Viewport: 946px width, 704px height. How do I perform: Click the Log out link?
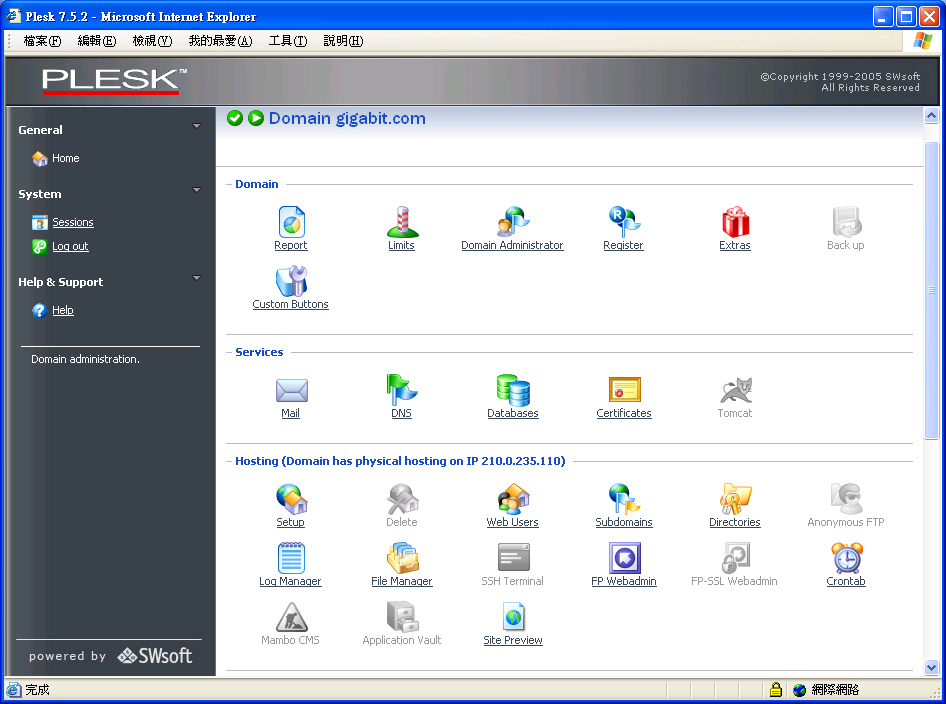tap(70, 246)
